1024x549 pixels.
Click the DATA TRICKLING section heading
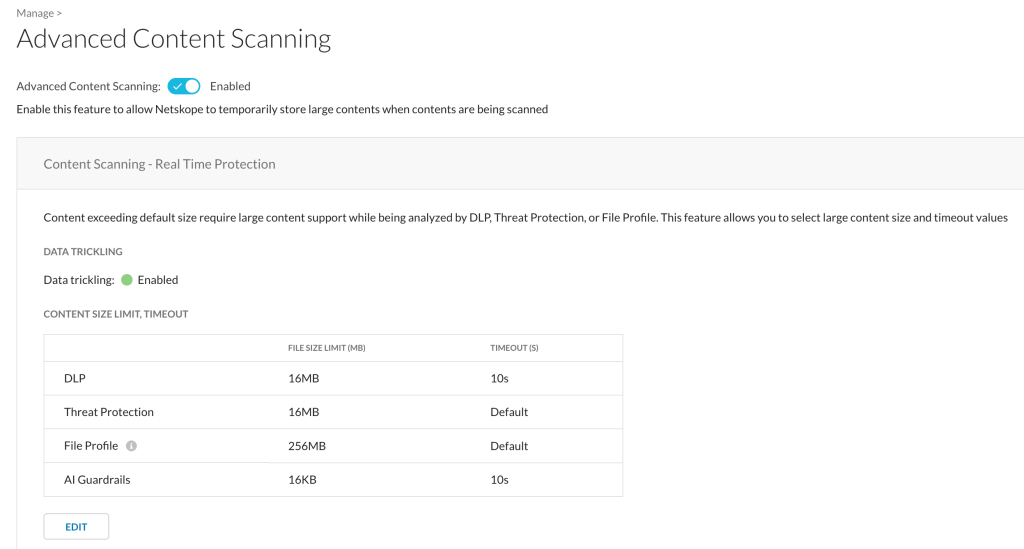(83, 251)
